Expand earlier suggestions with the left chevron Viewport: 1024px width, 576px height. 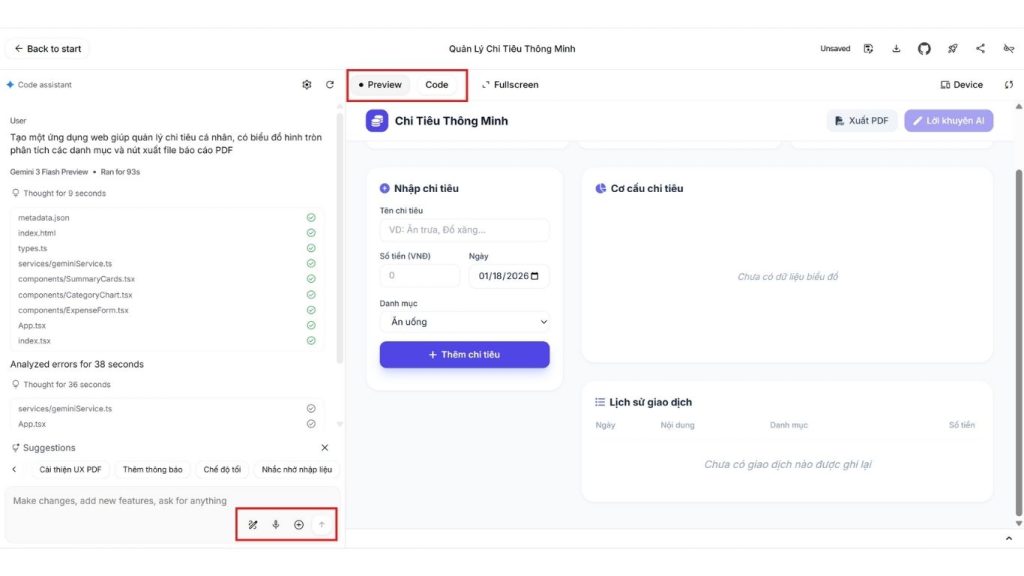coord(13,468)
